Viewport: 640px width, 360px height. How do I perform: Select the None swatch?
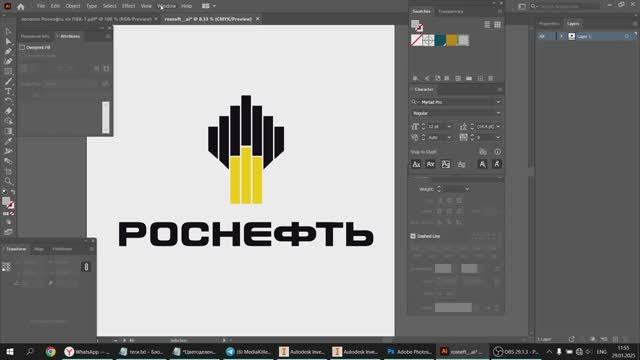click(x=417, y=40)
